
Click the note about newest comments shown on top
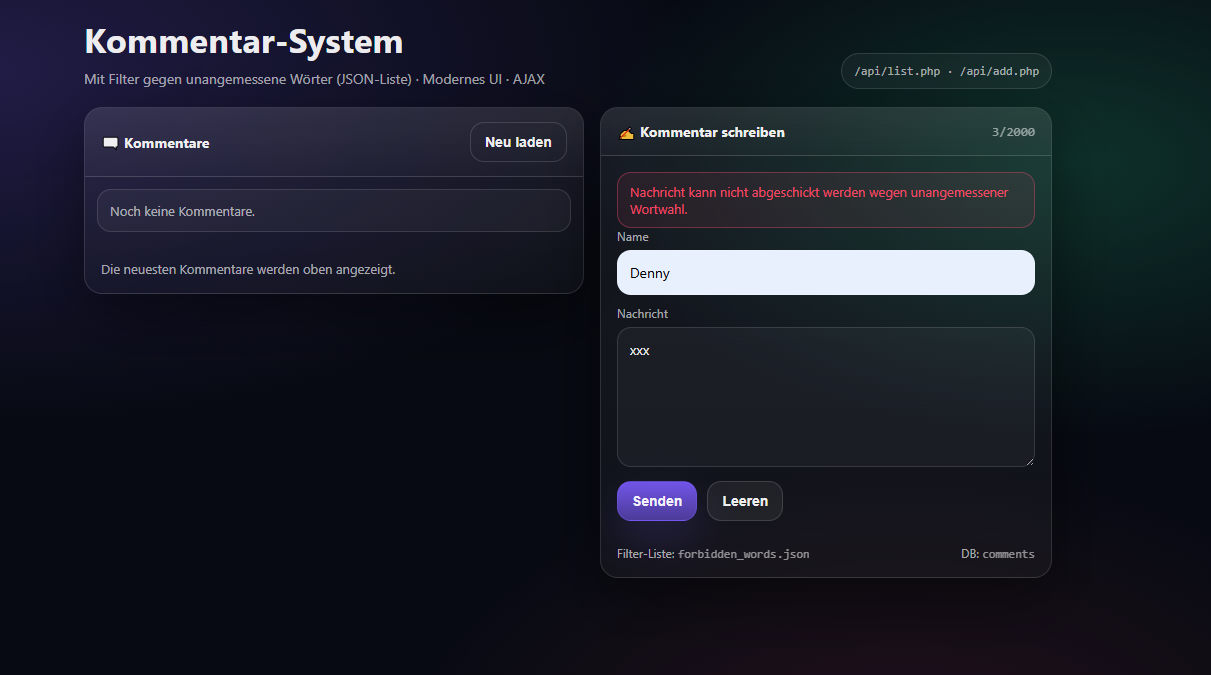pyautogui.click(x=248, y=270)
